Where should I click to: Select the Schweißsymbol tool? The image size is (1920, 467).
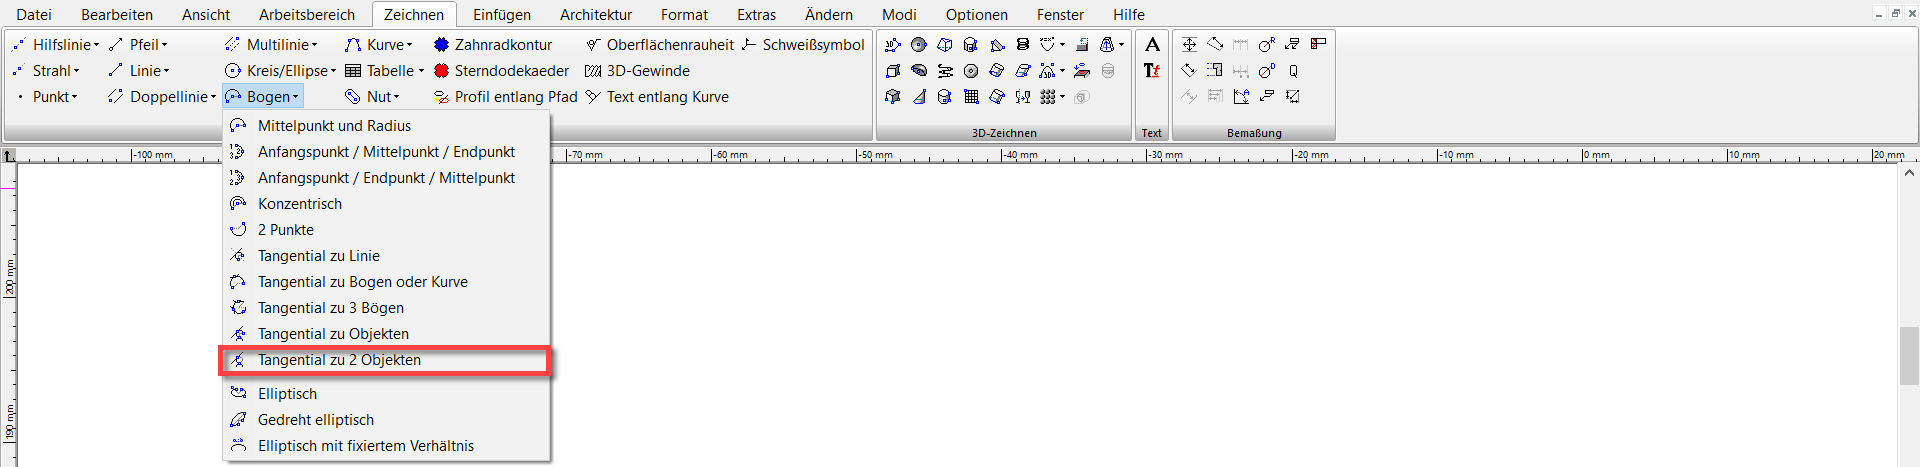pos(802,44)
